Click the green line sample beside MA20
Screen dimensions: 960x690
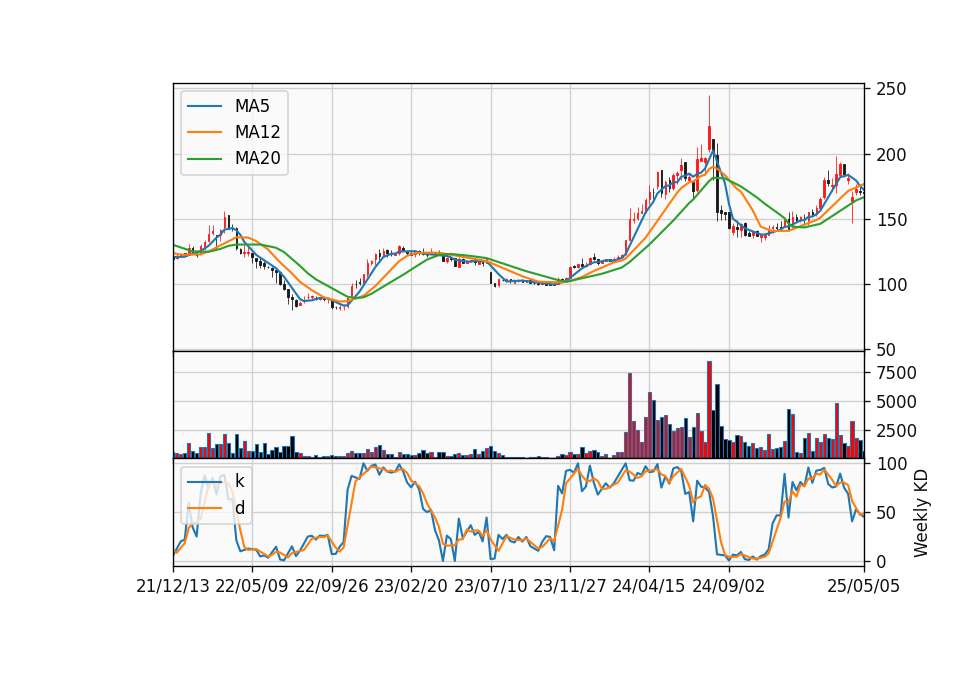204,159
